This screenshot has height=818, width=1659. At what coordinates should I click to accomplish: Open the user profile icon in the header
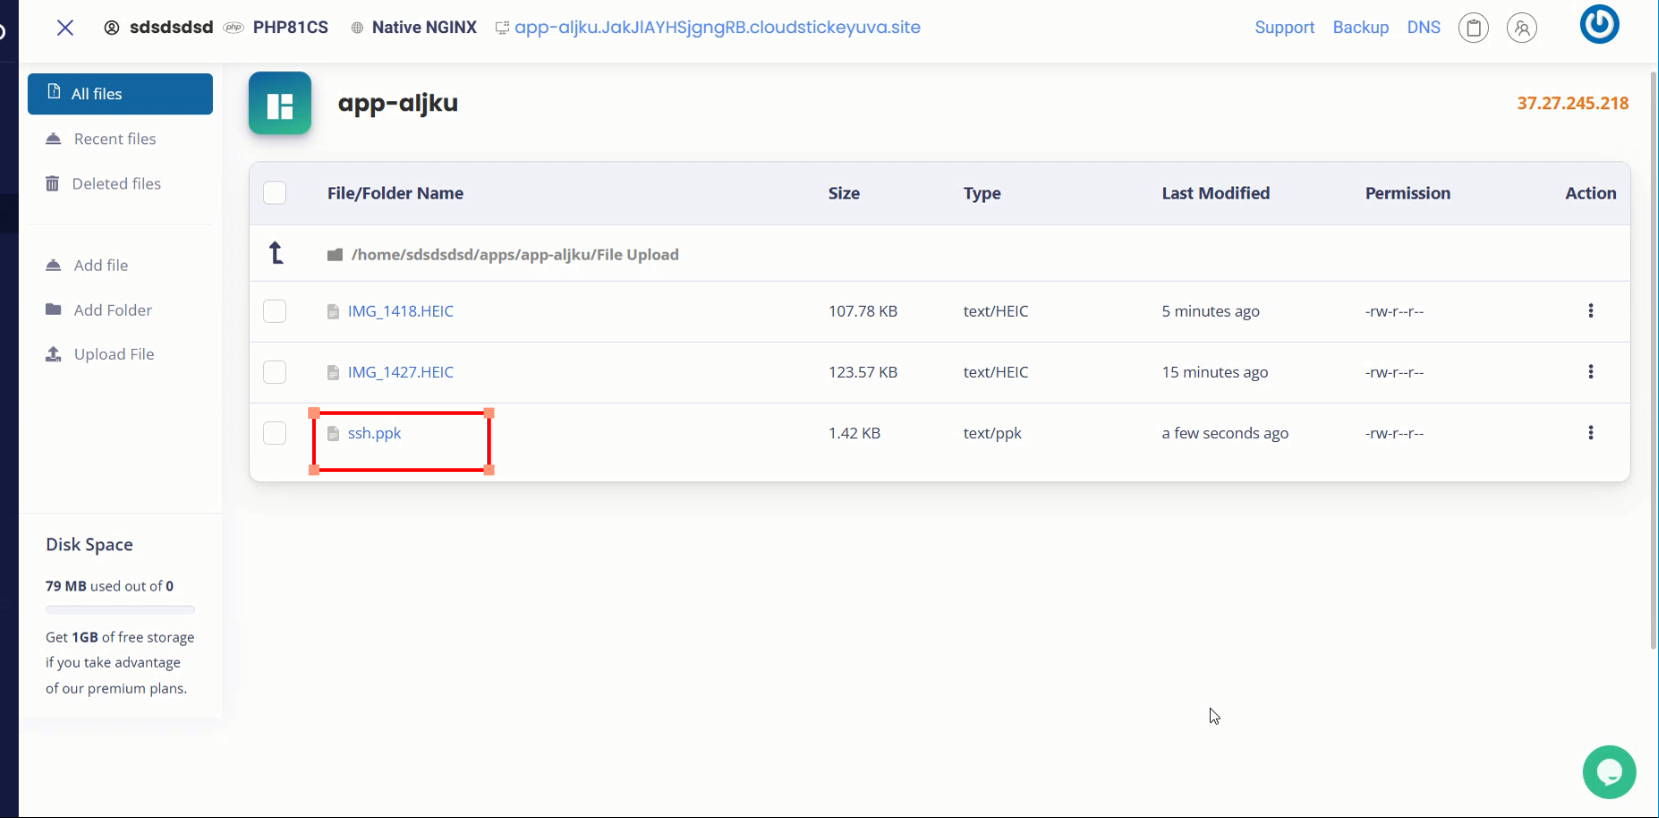(1522, 28)
